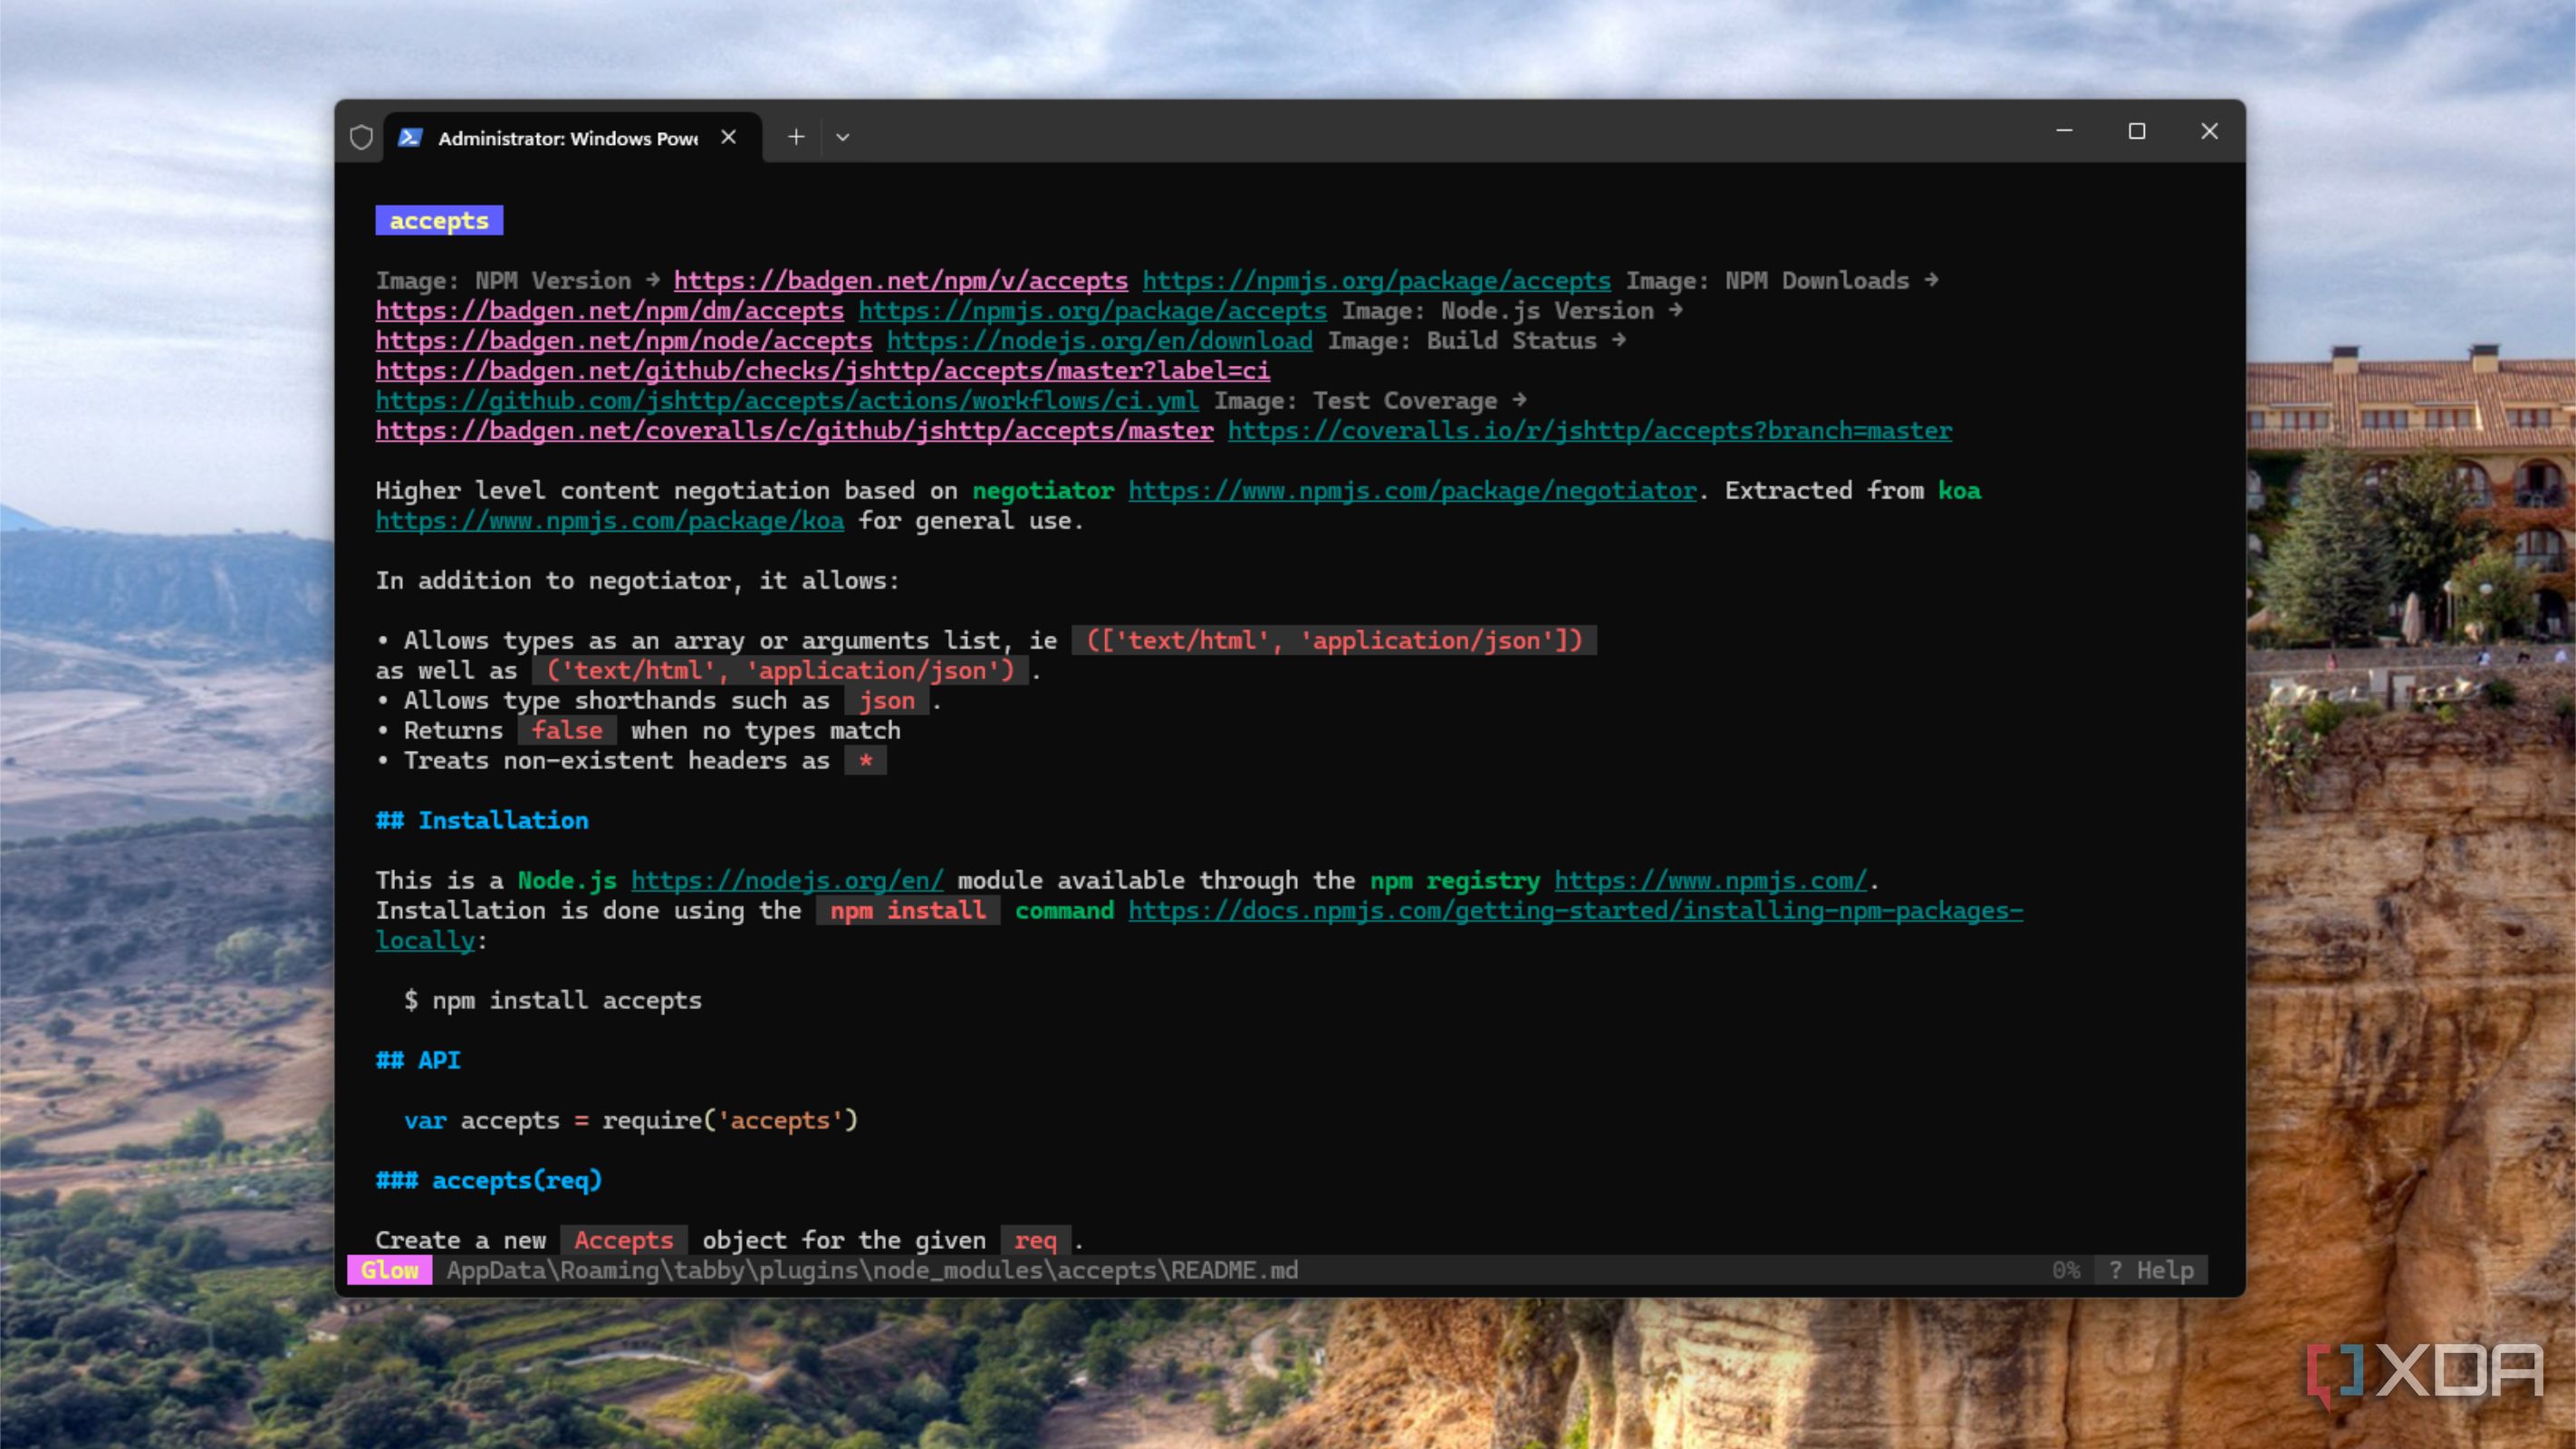Open github.com jshttp accepts workflows ci.yml link
2576x1449 pixels.
point(787,401)
